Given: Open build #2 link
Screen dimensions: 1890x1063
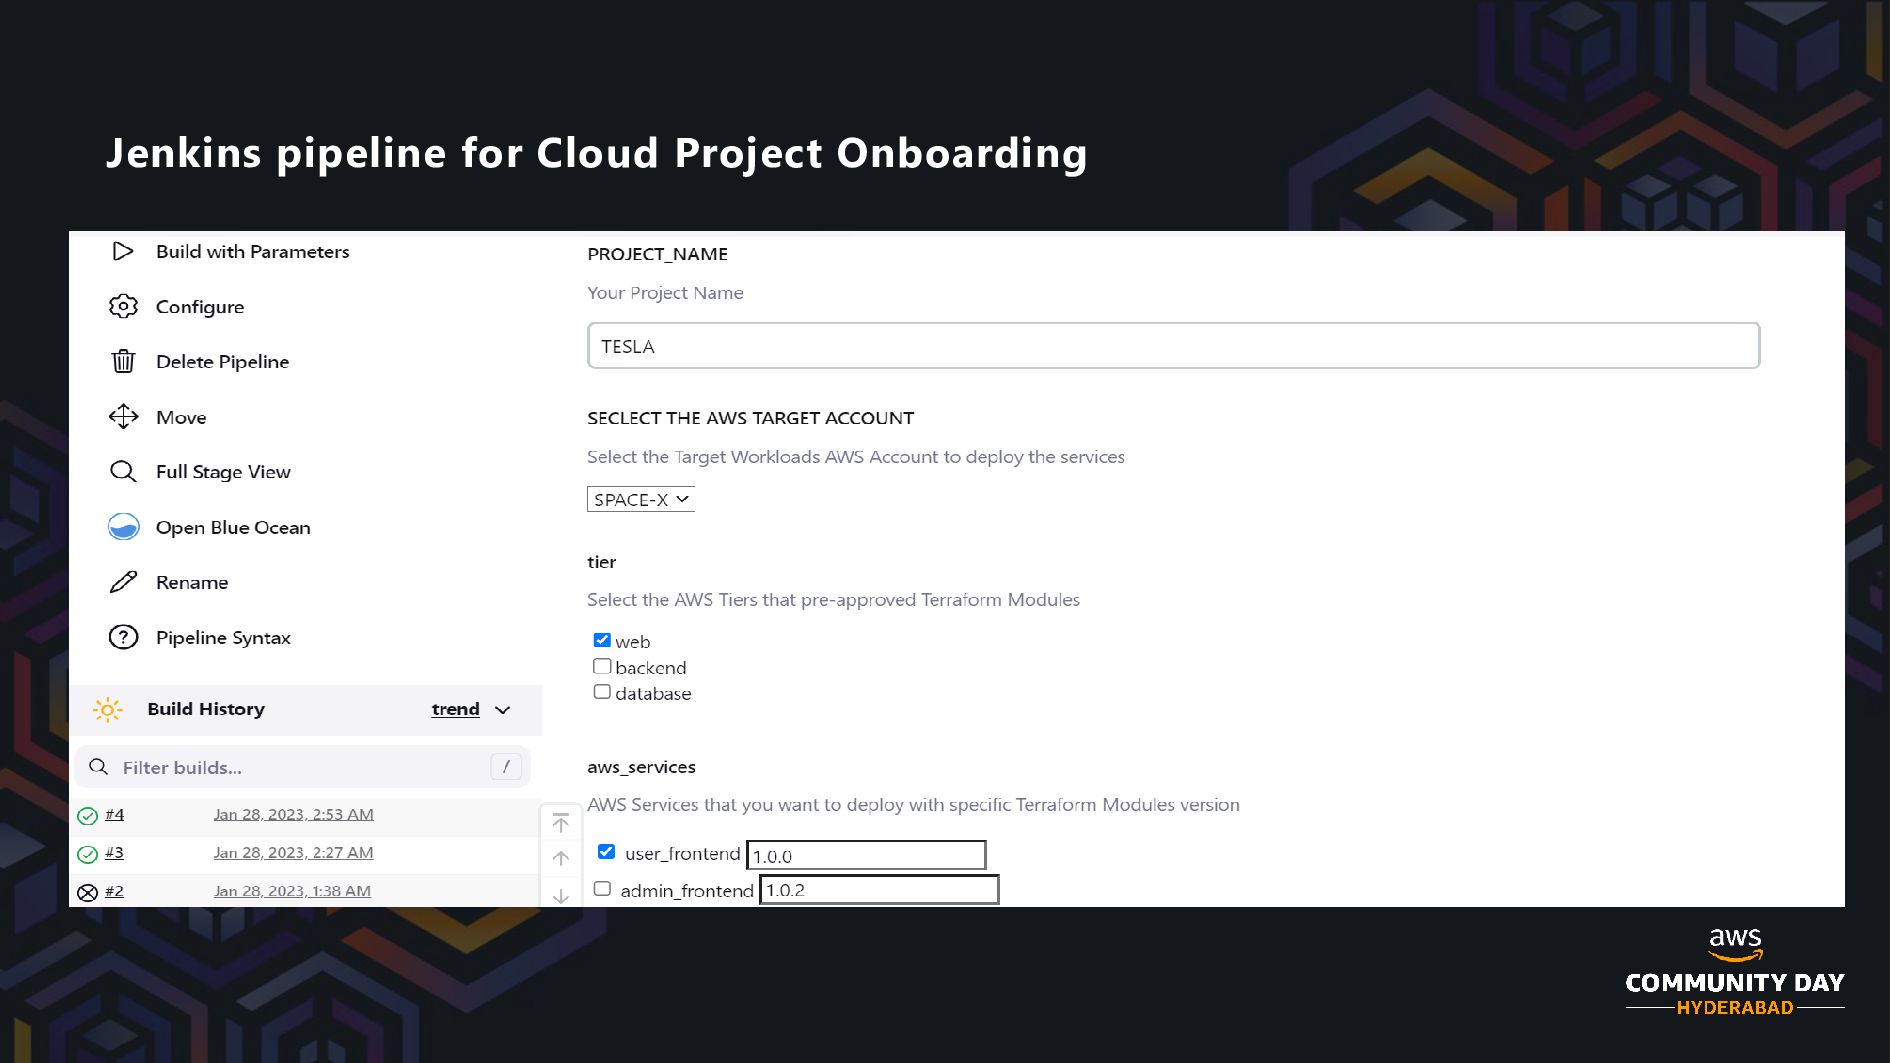Looking at the screenshot, I should (115, 890).
